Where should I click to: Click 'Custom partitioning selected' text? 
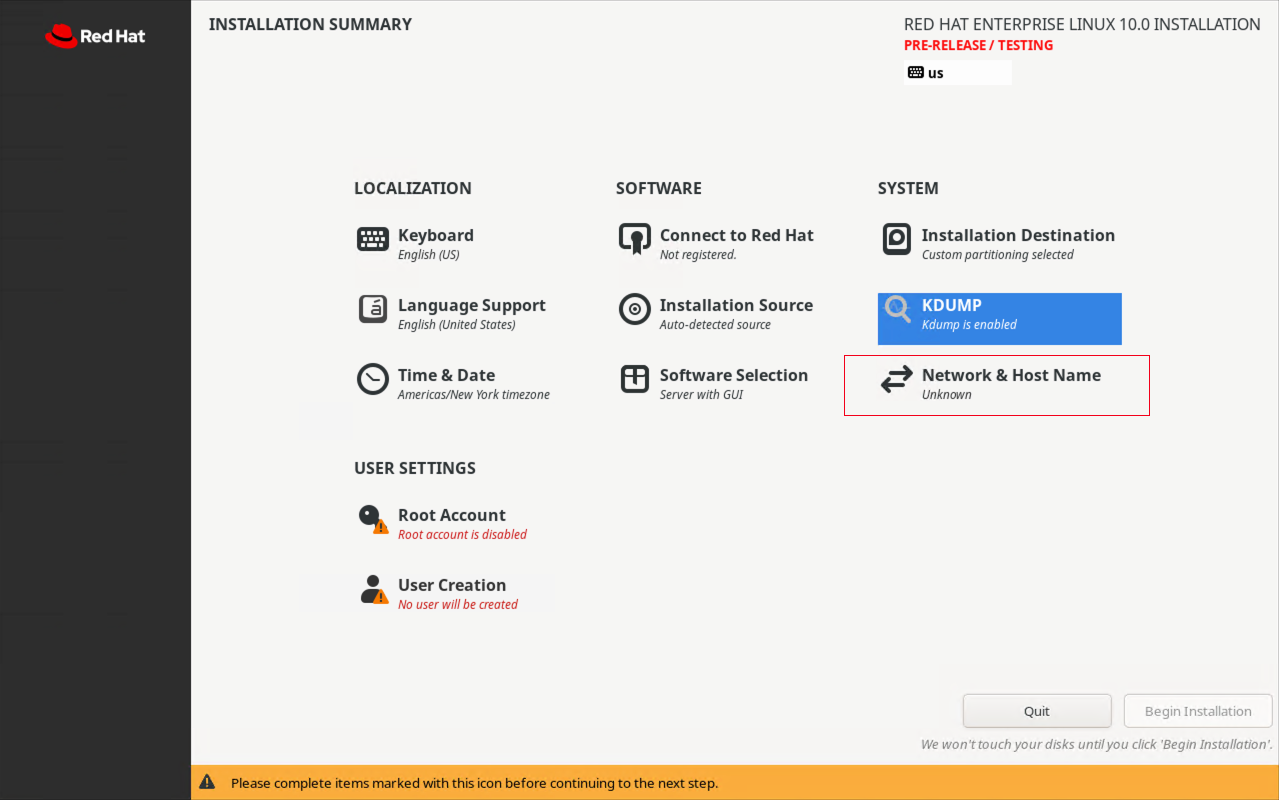[x=998, y=255]
